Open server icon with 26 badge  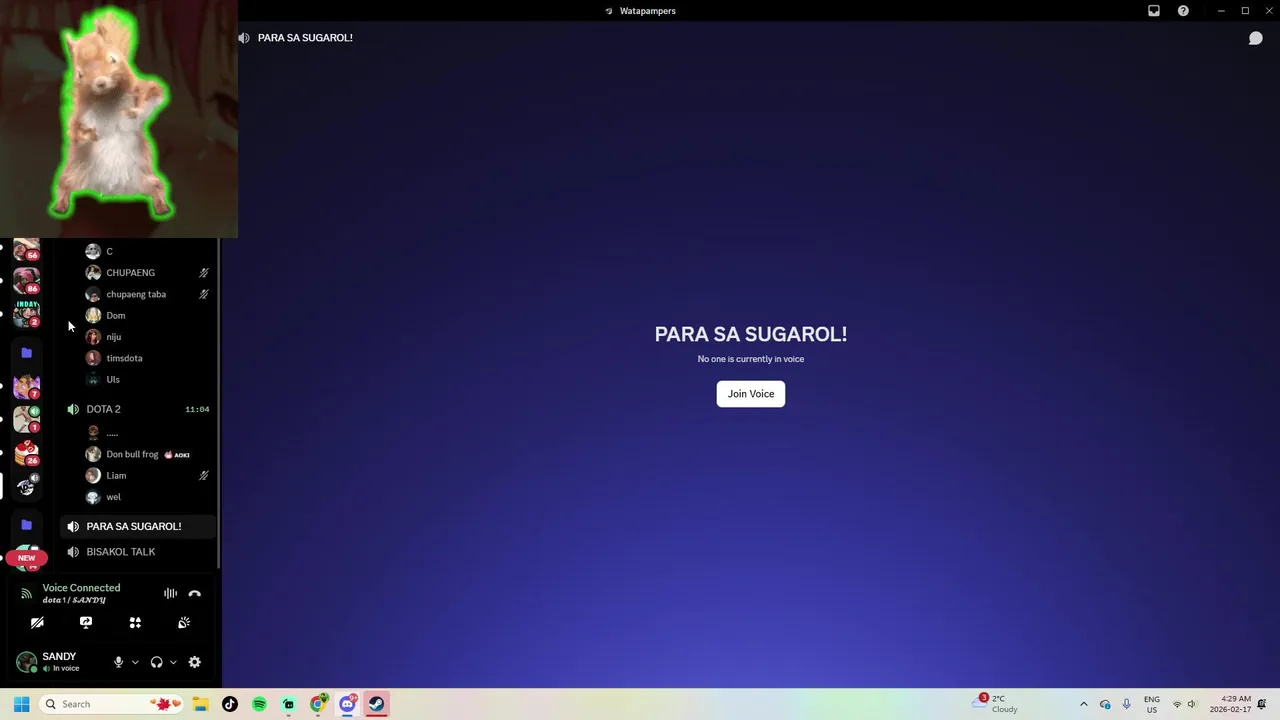point(26,453)
